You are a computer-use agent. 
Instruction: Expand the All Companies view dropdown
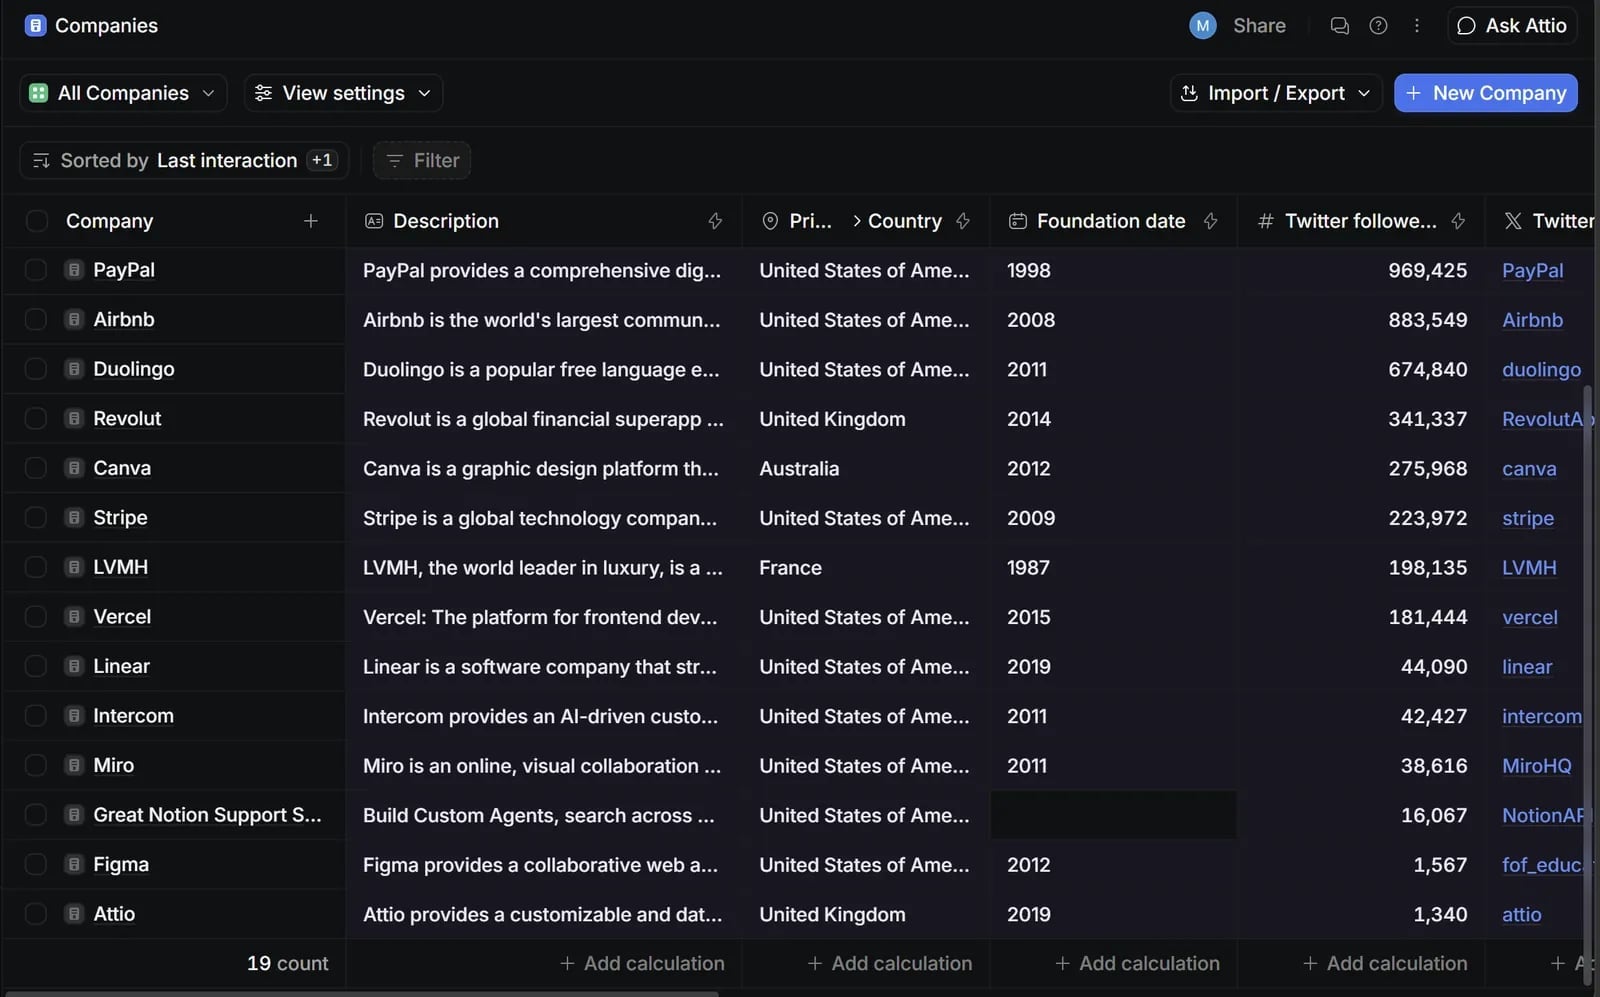click(123, 93)
